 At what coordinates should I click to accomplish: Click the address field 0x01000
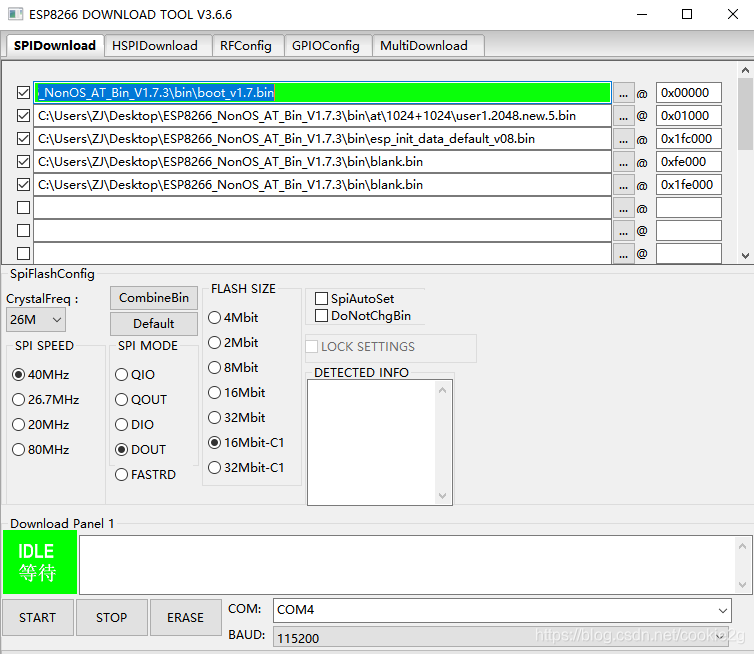click(689, 115)
